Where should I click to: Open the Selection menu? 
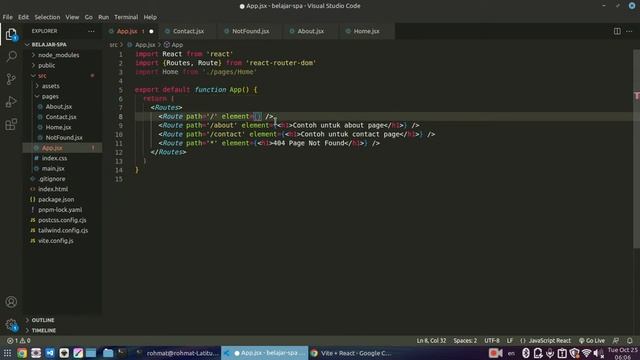click(x=47, y=17)
